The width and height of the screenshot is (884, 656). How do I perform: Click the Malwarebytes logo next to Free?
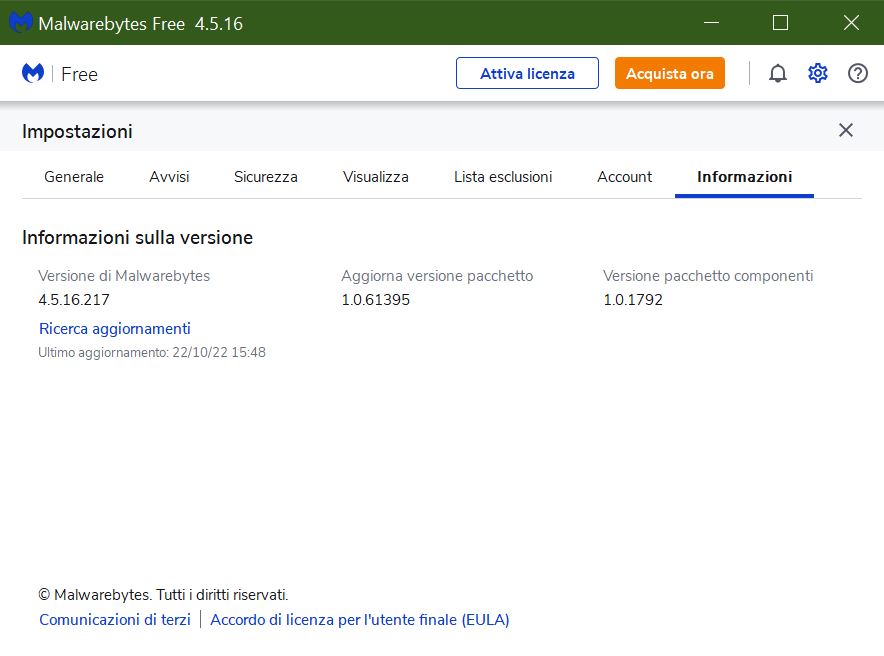click(x=33, y=73)
